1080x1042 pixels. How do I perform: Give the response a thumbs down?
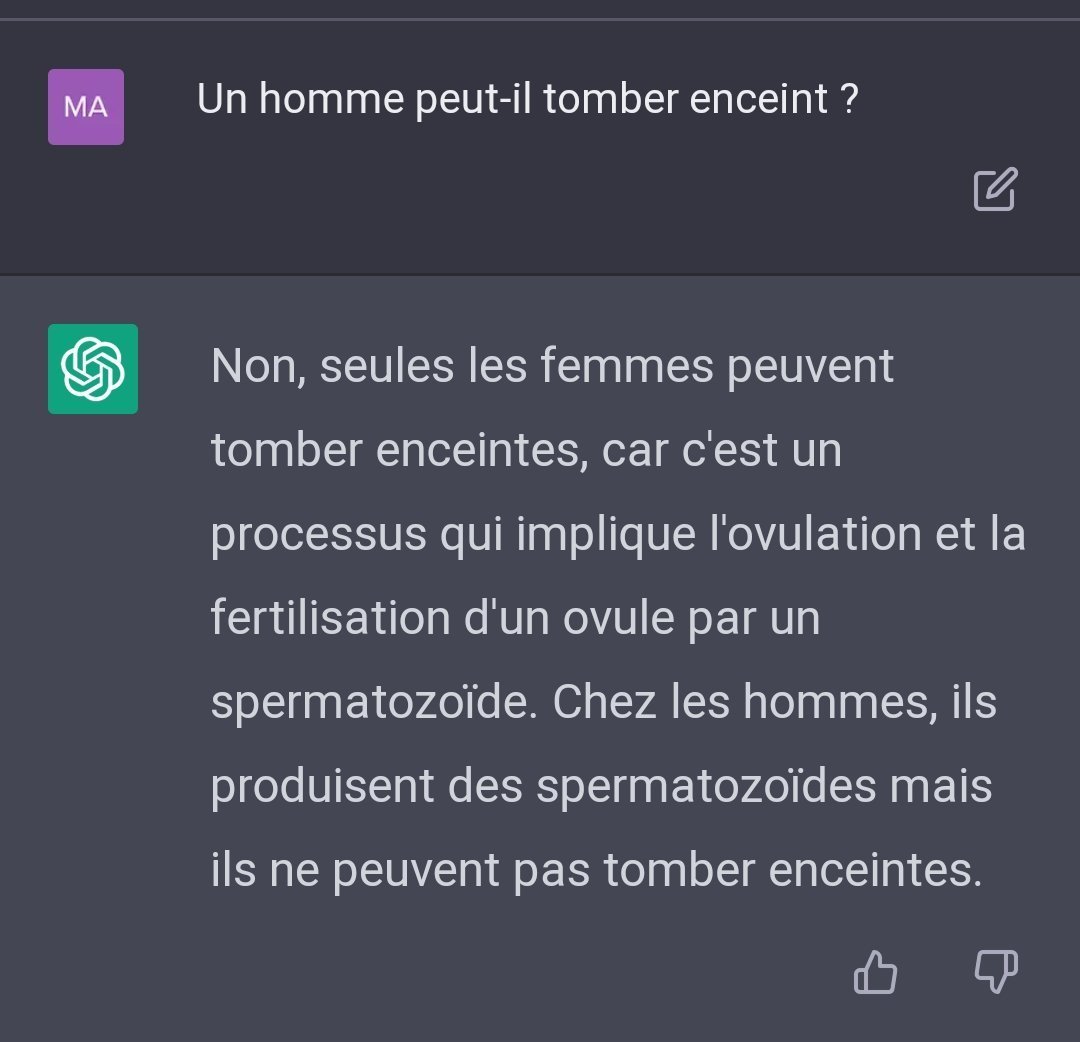pos(996,972)
